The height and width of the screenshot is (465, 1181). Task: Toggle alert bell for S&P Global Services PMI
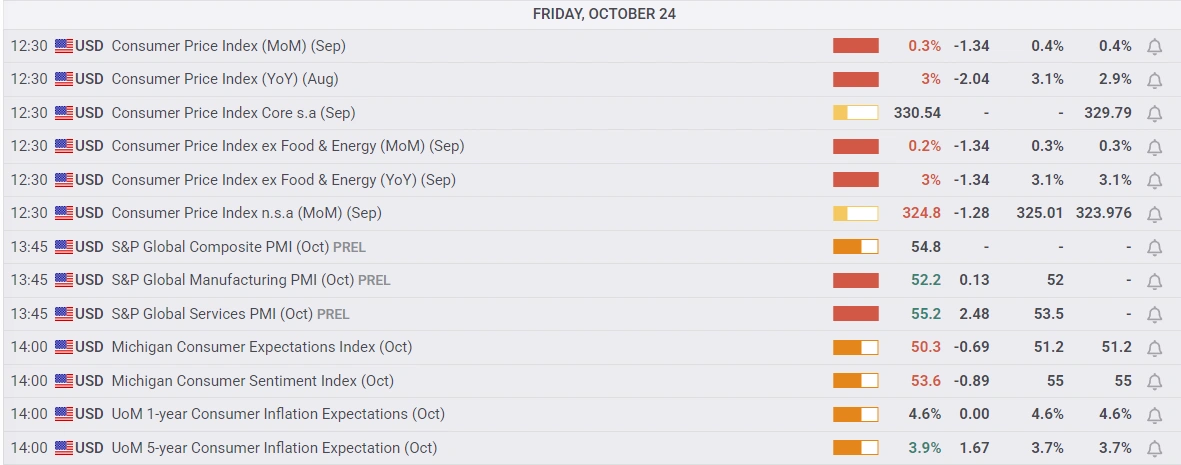(1154, 315)
